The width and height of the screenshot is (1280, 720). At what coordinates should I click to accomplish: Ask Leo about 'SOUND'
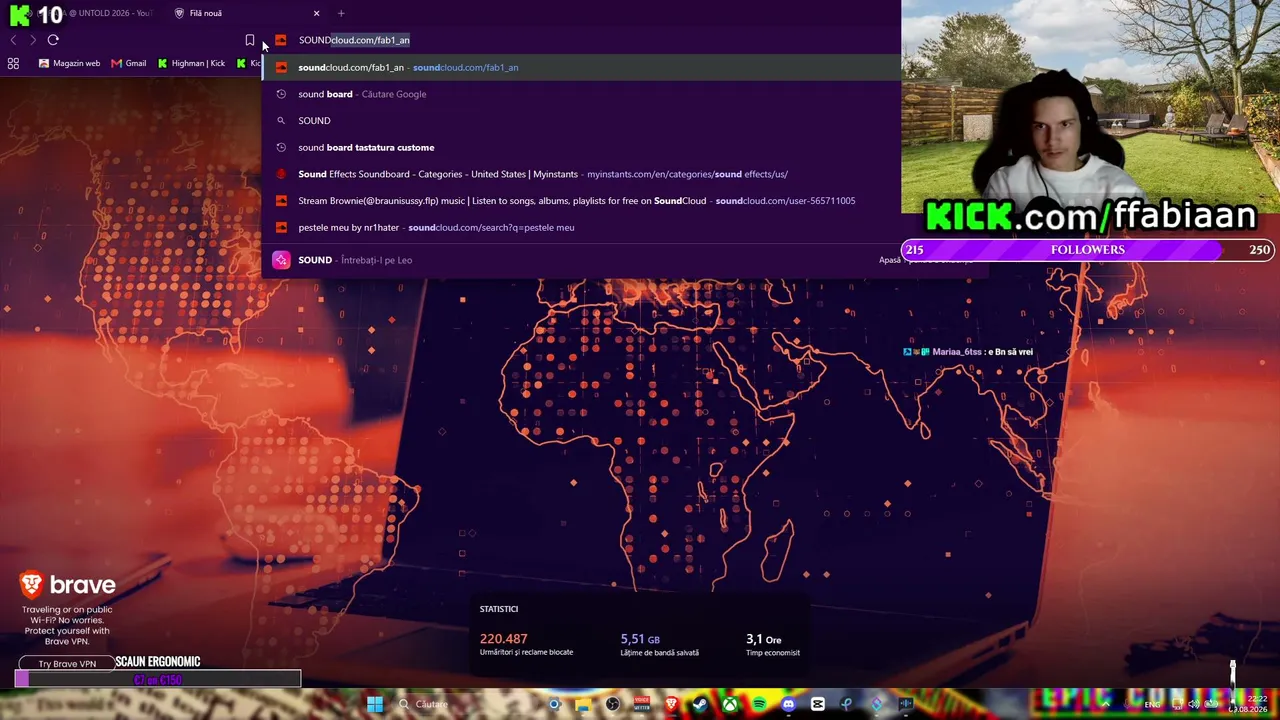point(581,260)
